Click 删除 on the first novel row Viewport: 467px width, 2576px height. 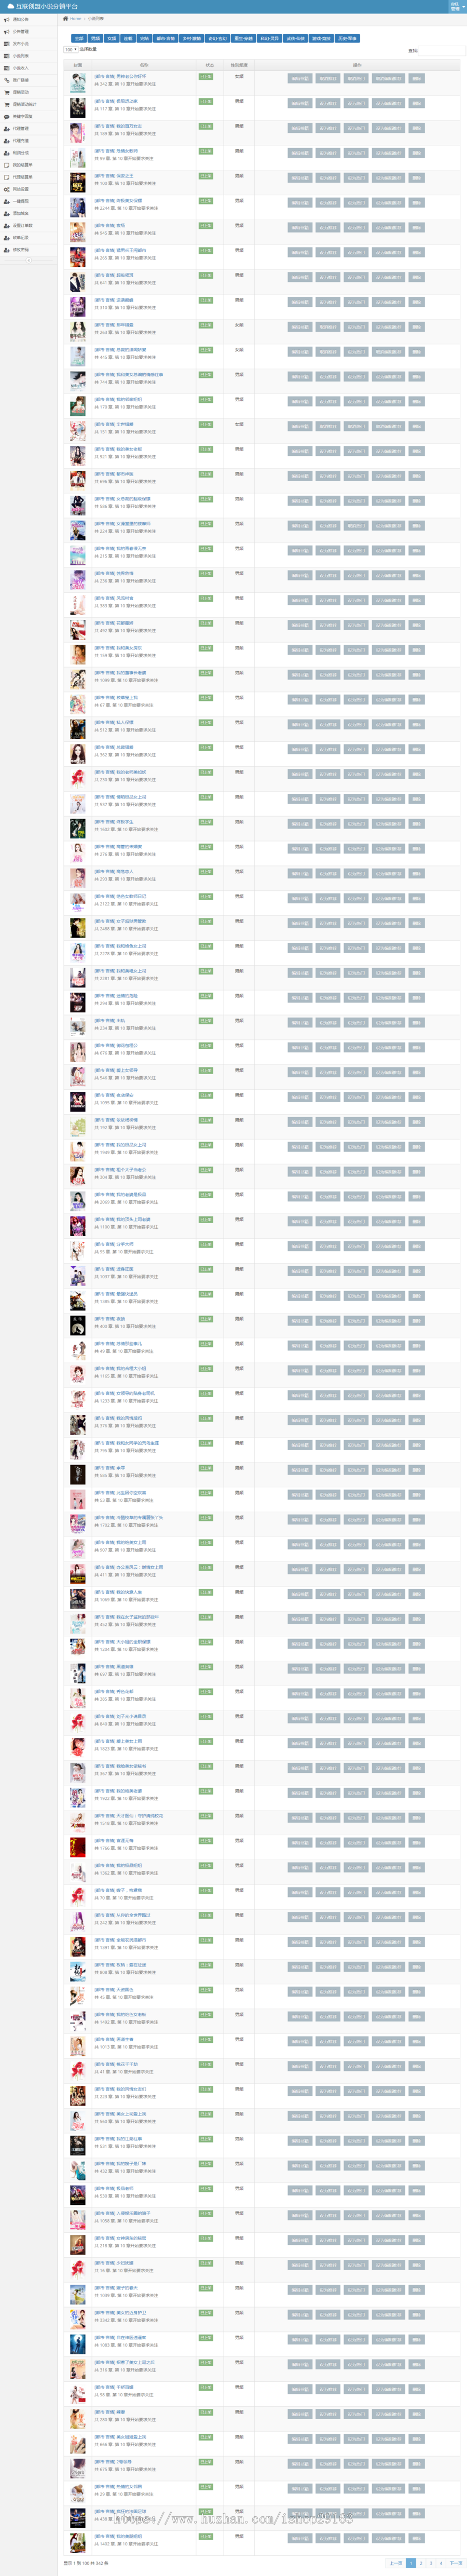[417, 79]
